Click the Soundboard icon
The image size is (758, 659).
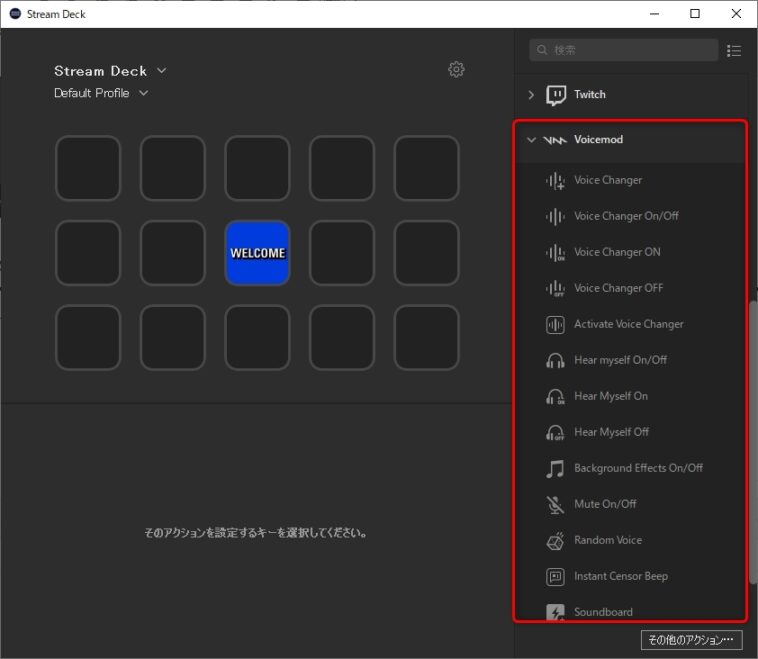click(555, 612)
